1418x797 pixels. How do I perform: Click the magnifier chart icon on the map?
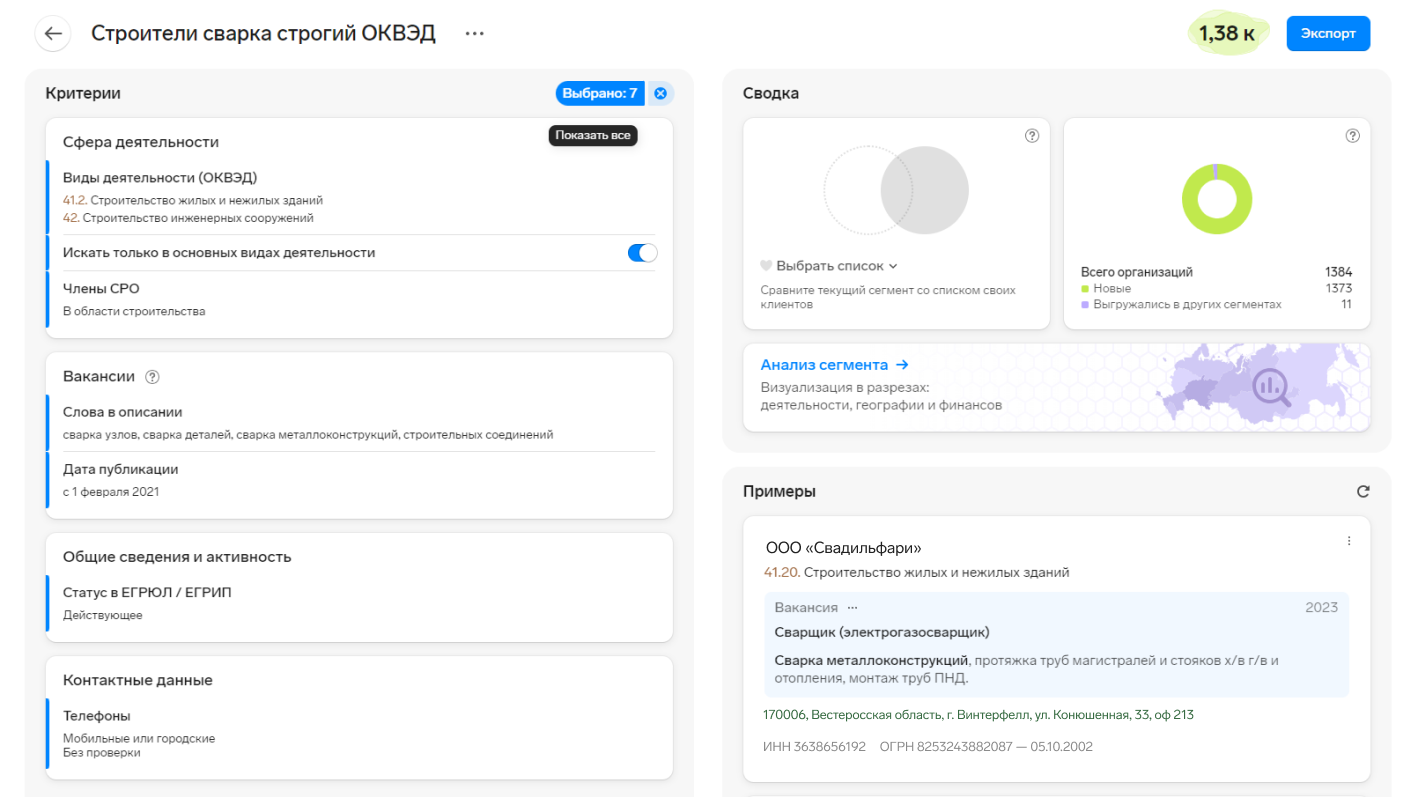click(x=1272, y=386)
